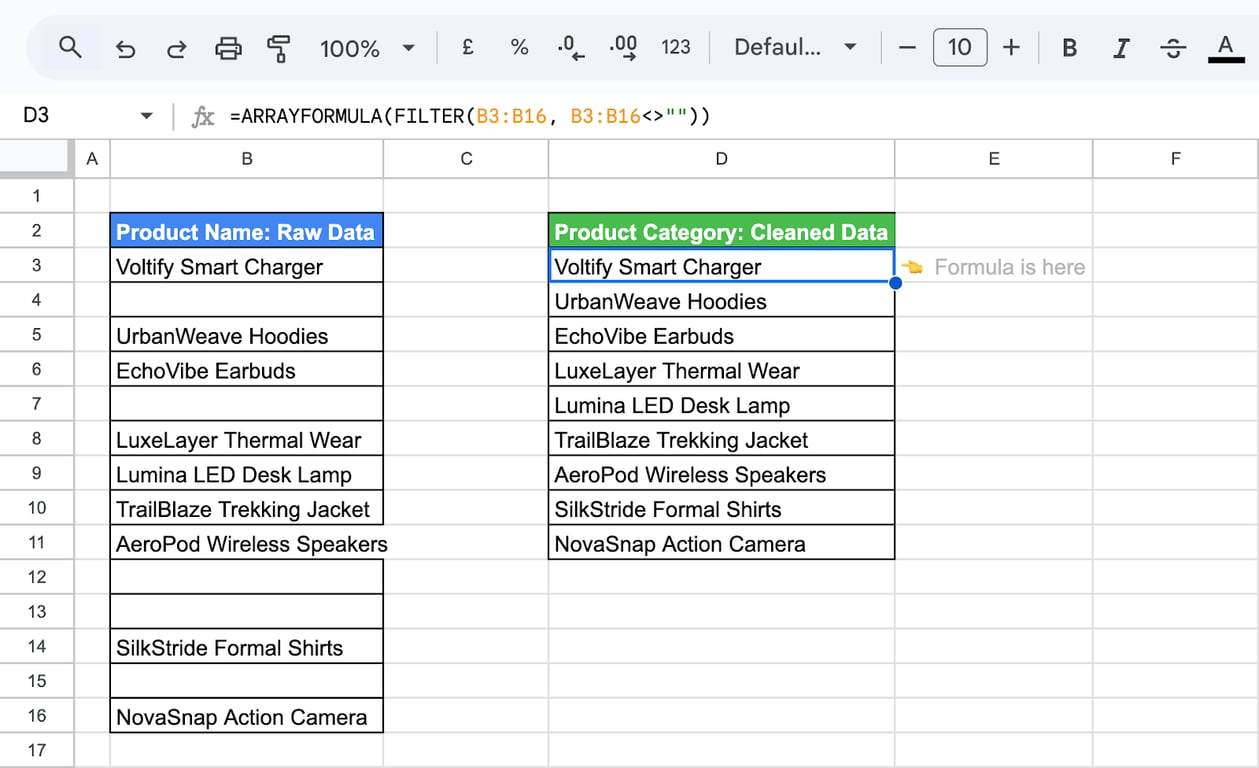This screenshot has height=768, width=1259.
Task: Select 'AeroPod Wireless Speakers' in column D
Action: point(721,474)
